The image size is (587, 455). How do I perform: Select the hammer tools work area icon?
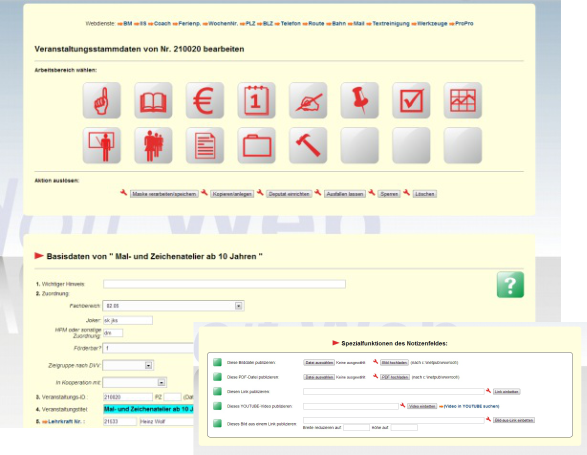pos(308,145)
